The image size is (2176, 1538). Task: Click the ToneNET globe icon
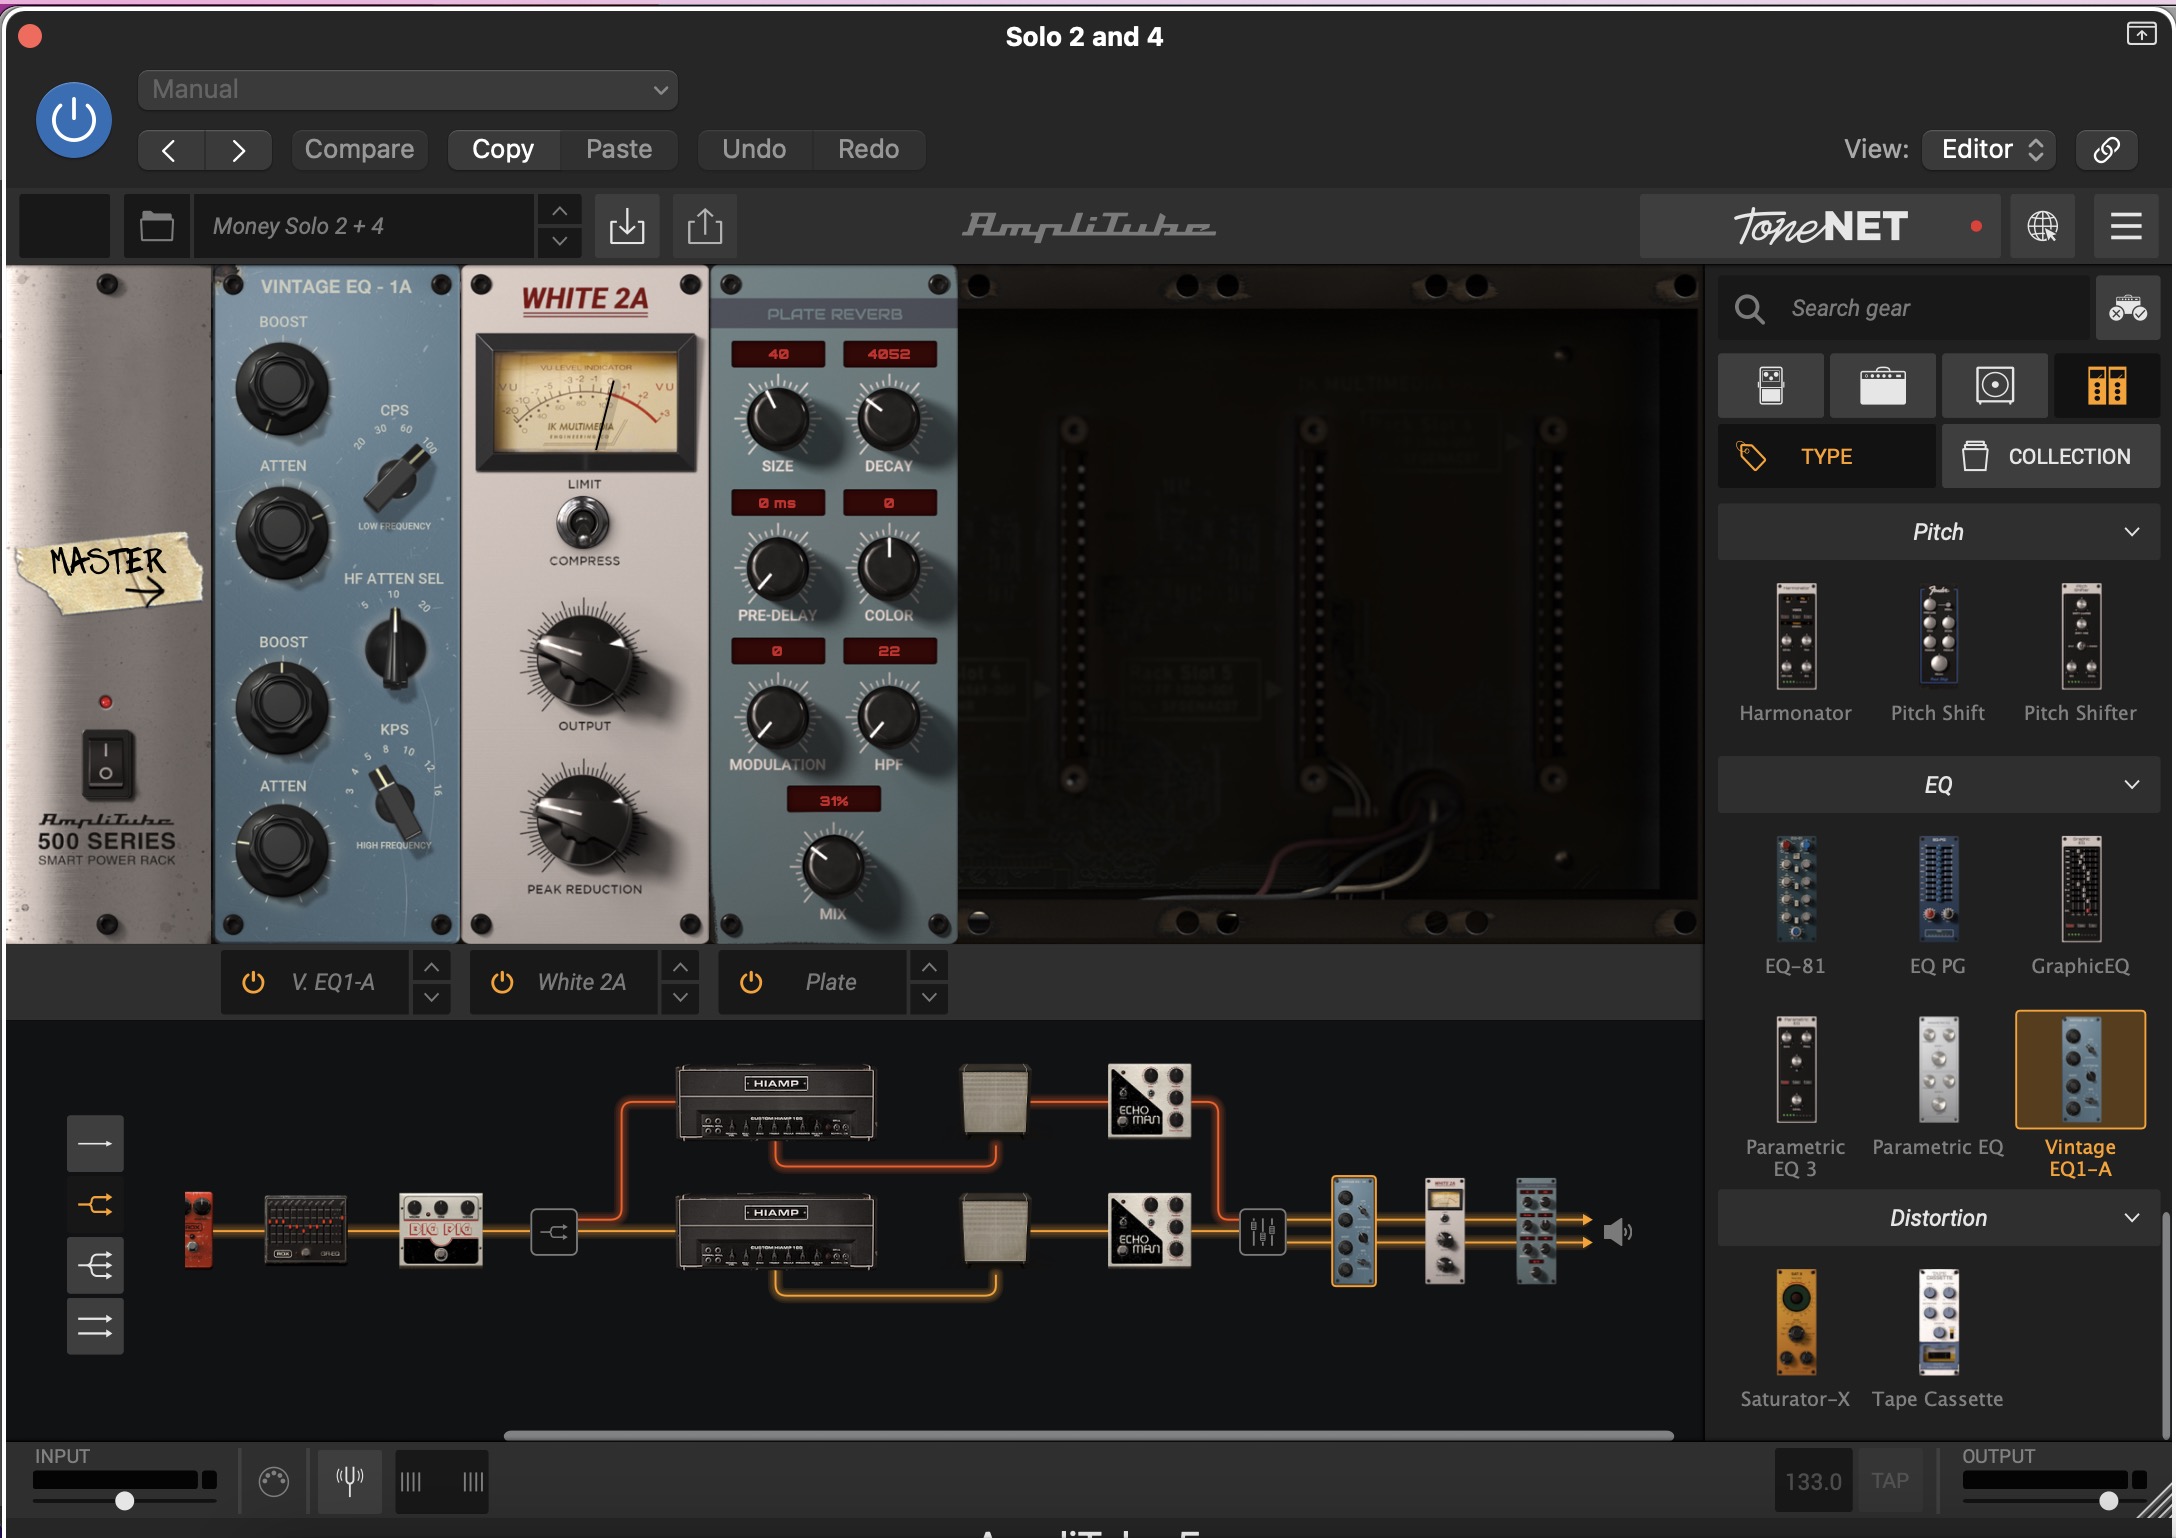tap(2042, 226)
